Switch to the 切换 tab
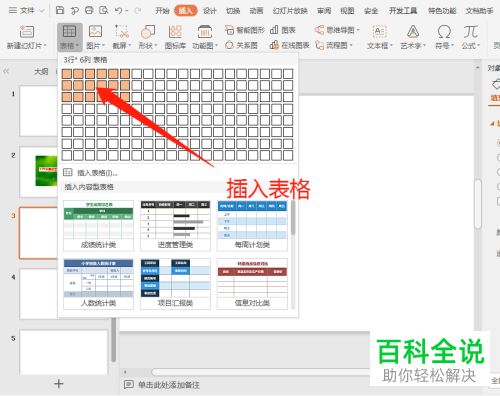 coord(233,11)
